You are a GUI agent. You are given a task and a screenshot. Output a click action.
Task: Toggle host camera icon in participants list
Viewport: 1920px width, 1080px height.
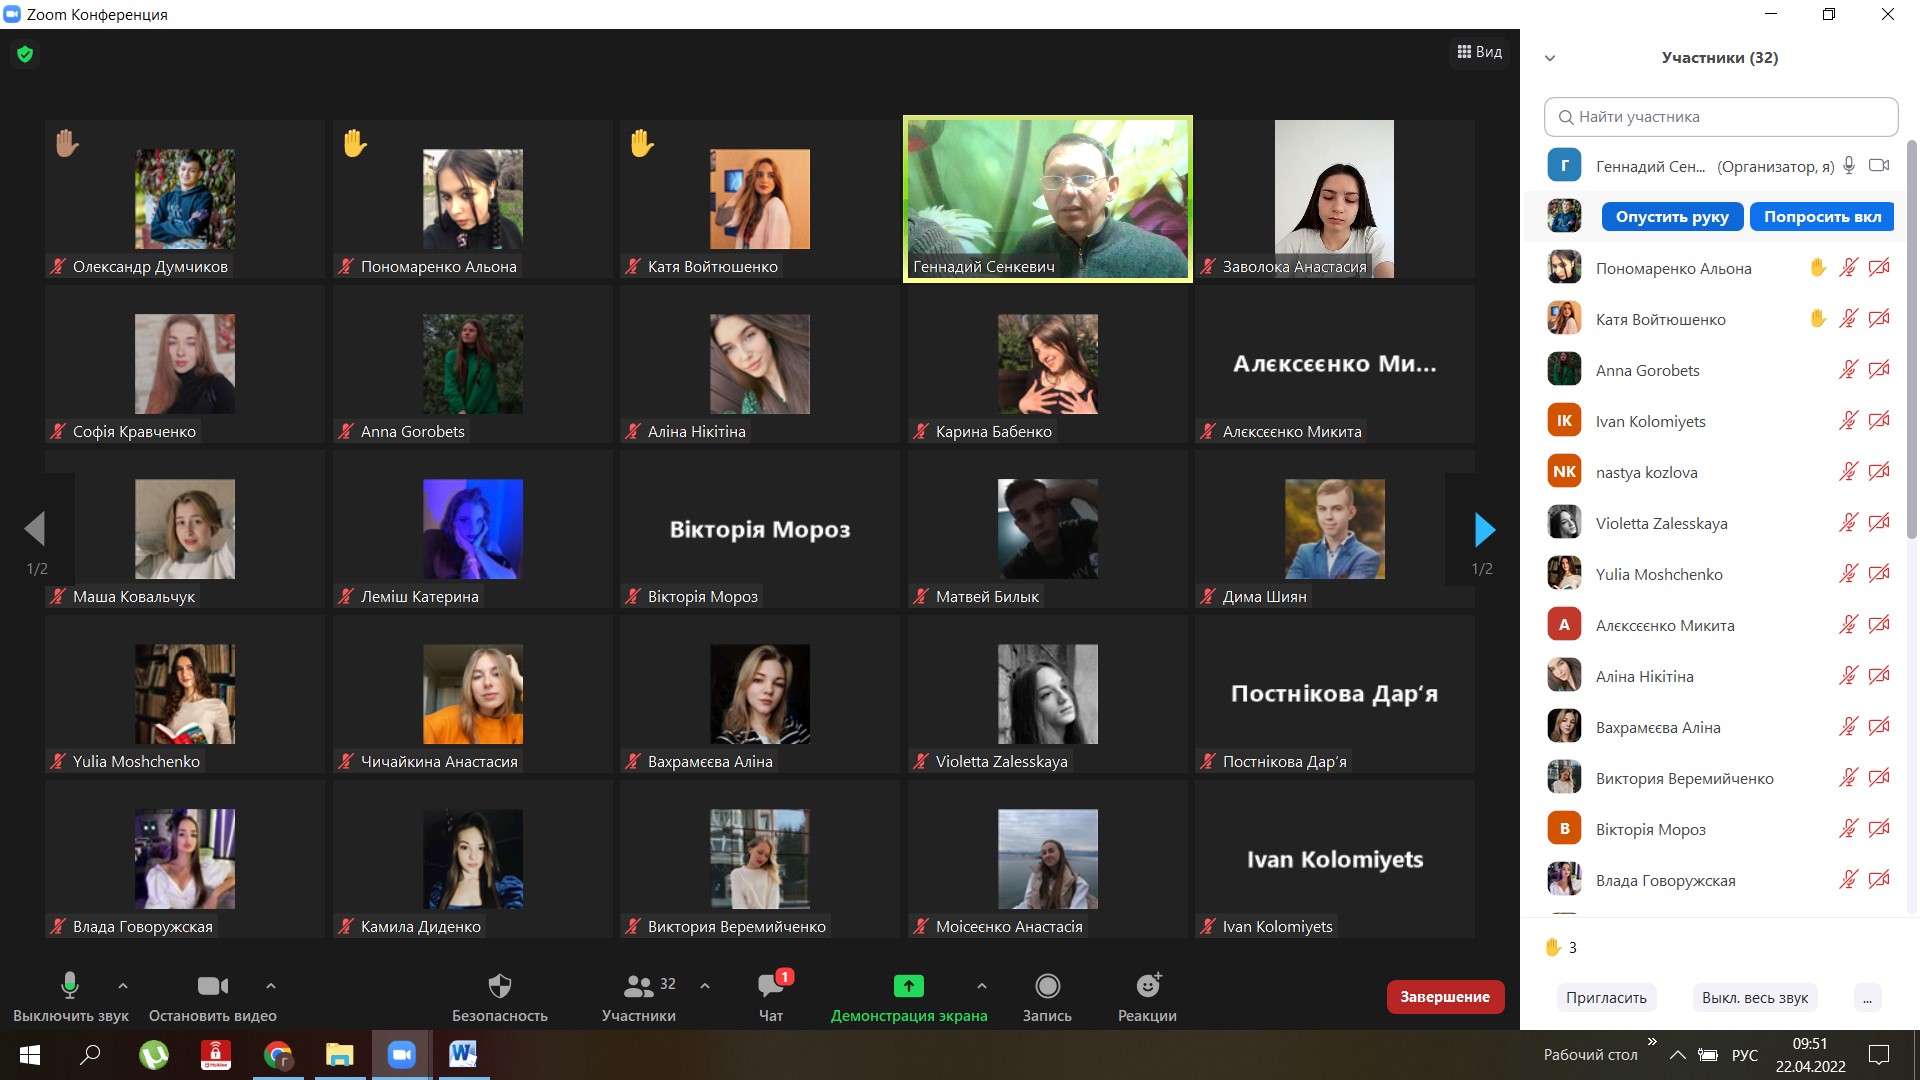click(1879, 166)
